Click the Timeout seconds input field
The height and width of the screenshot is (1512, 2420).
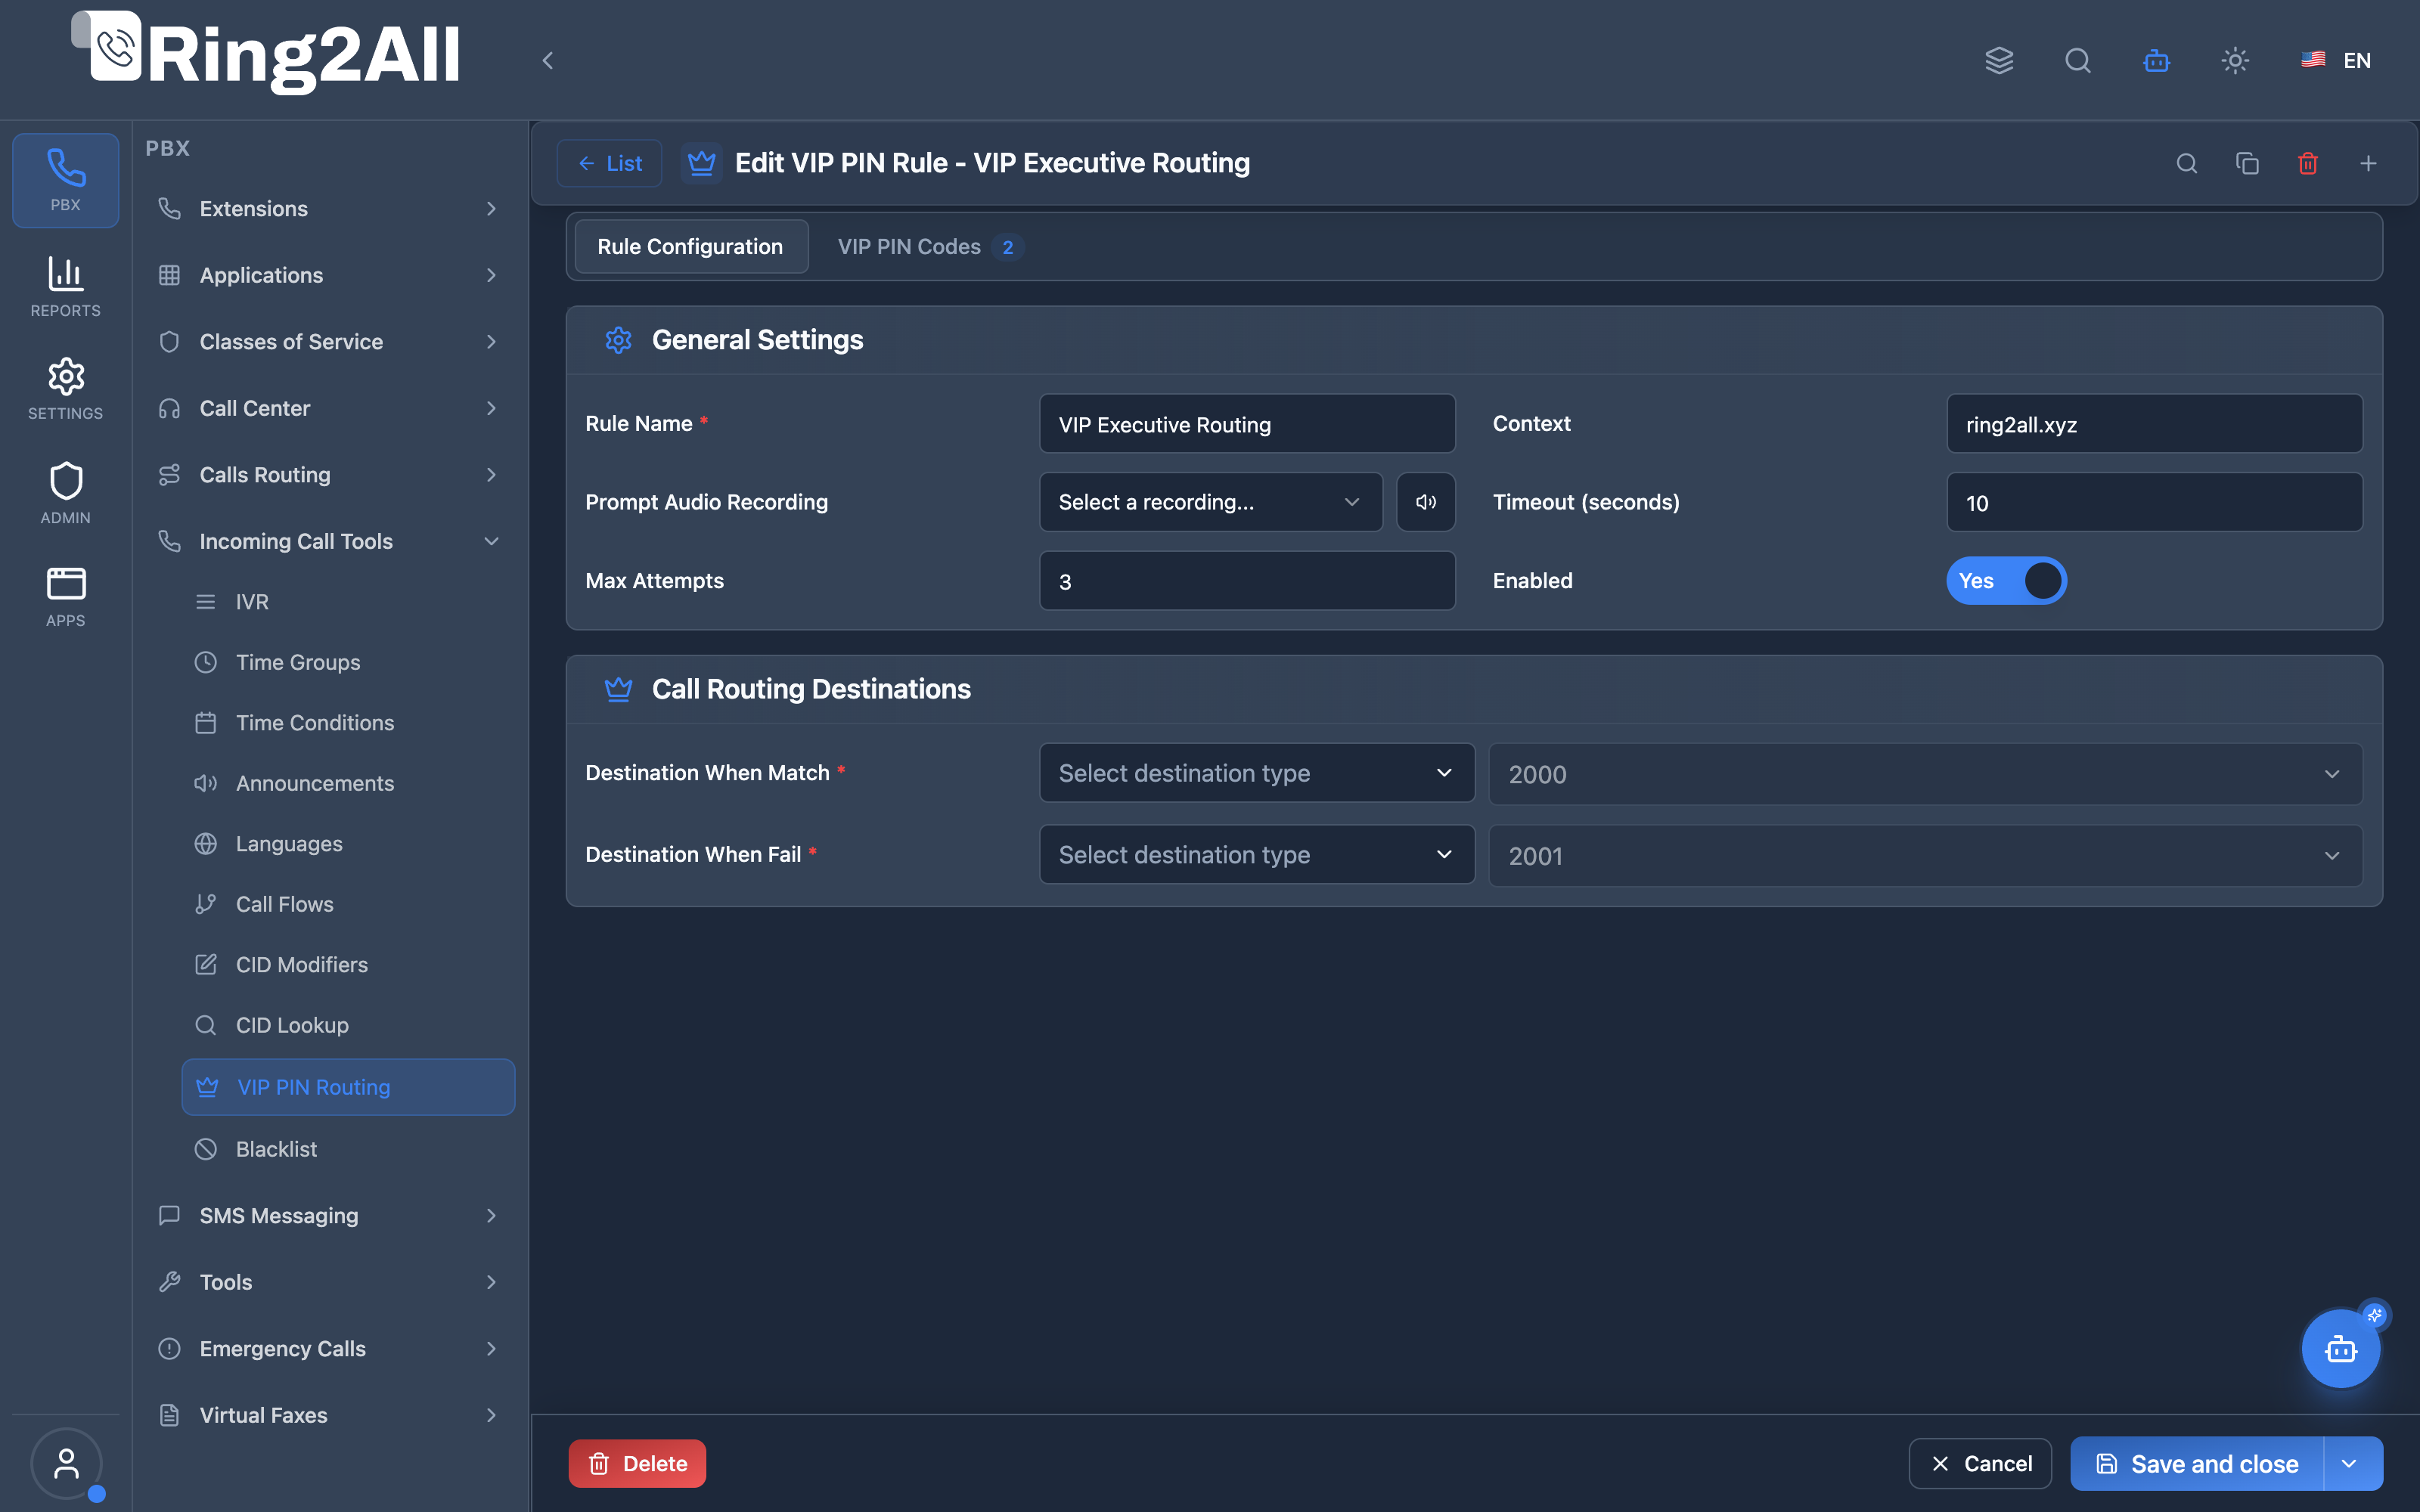(2154, 503)
